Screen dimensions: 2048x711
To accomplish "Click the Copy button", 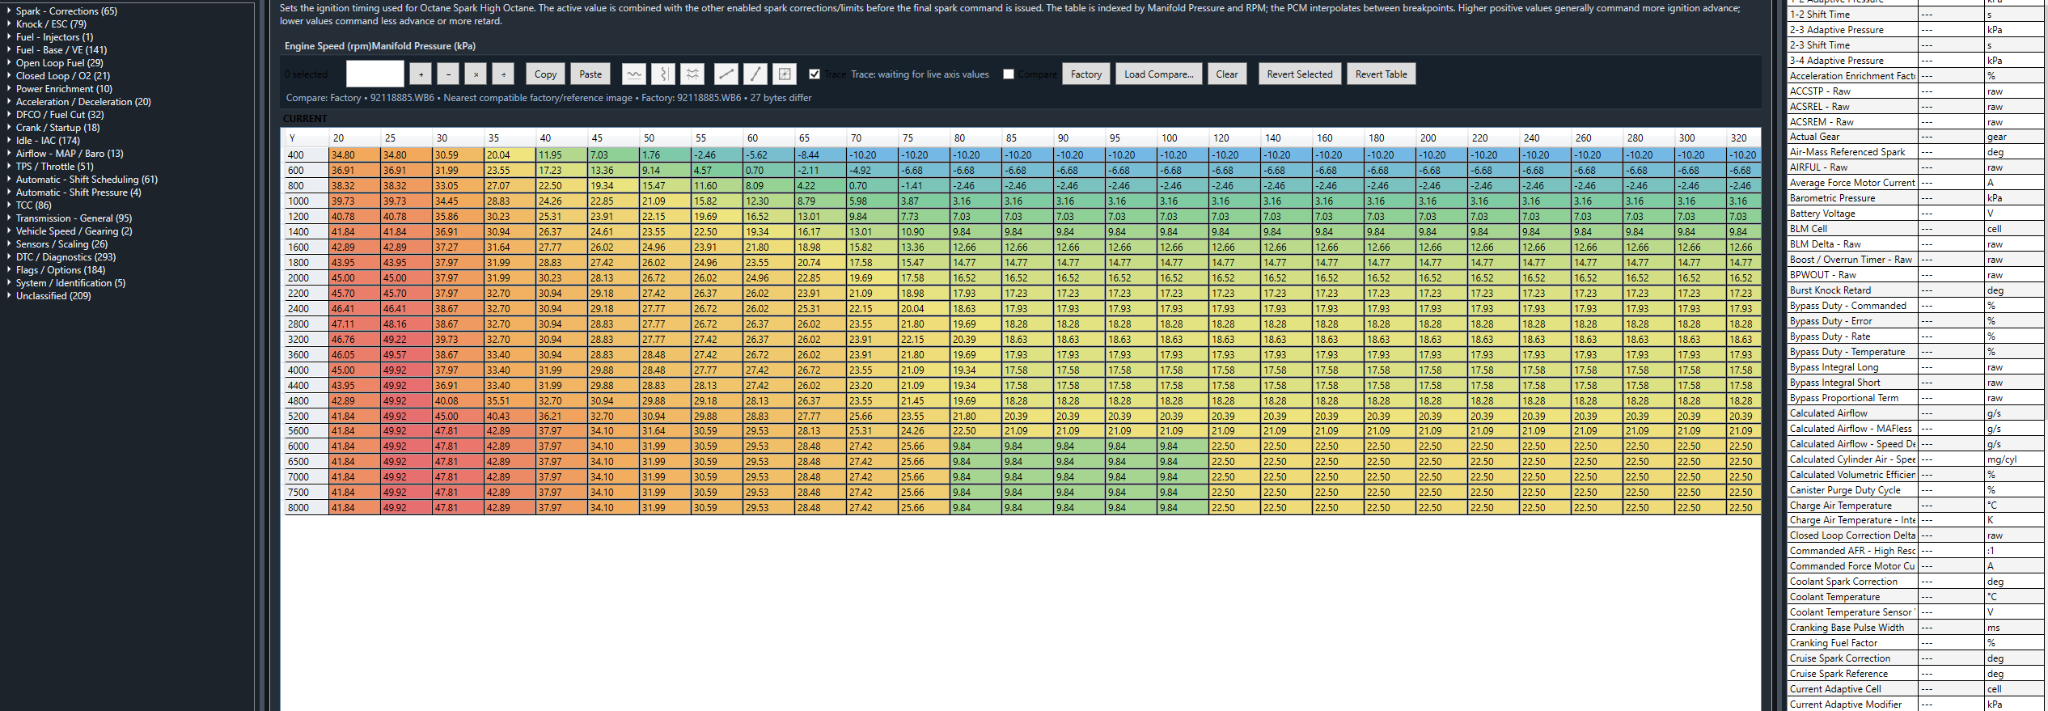I will click(x=545, y=74).
